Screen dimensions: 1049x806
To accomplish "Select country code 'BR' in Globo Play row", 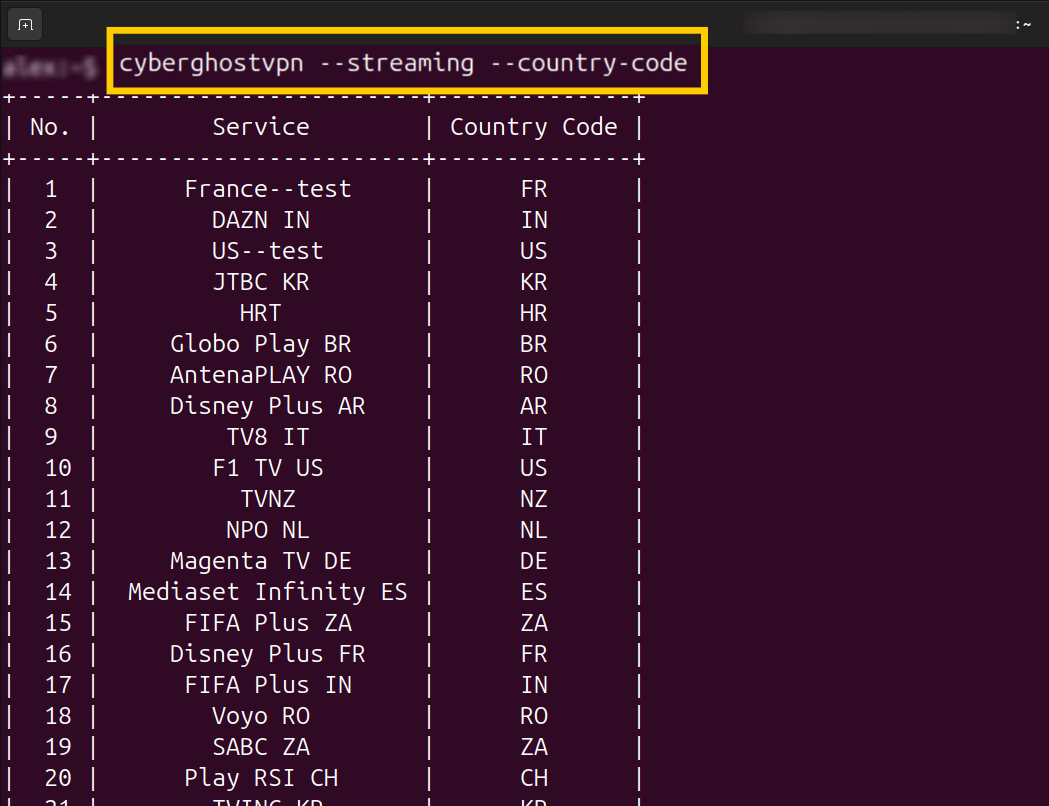I will coord(534,344).
